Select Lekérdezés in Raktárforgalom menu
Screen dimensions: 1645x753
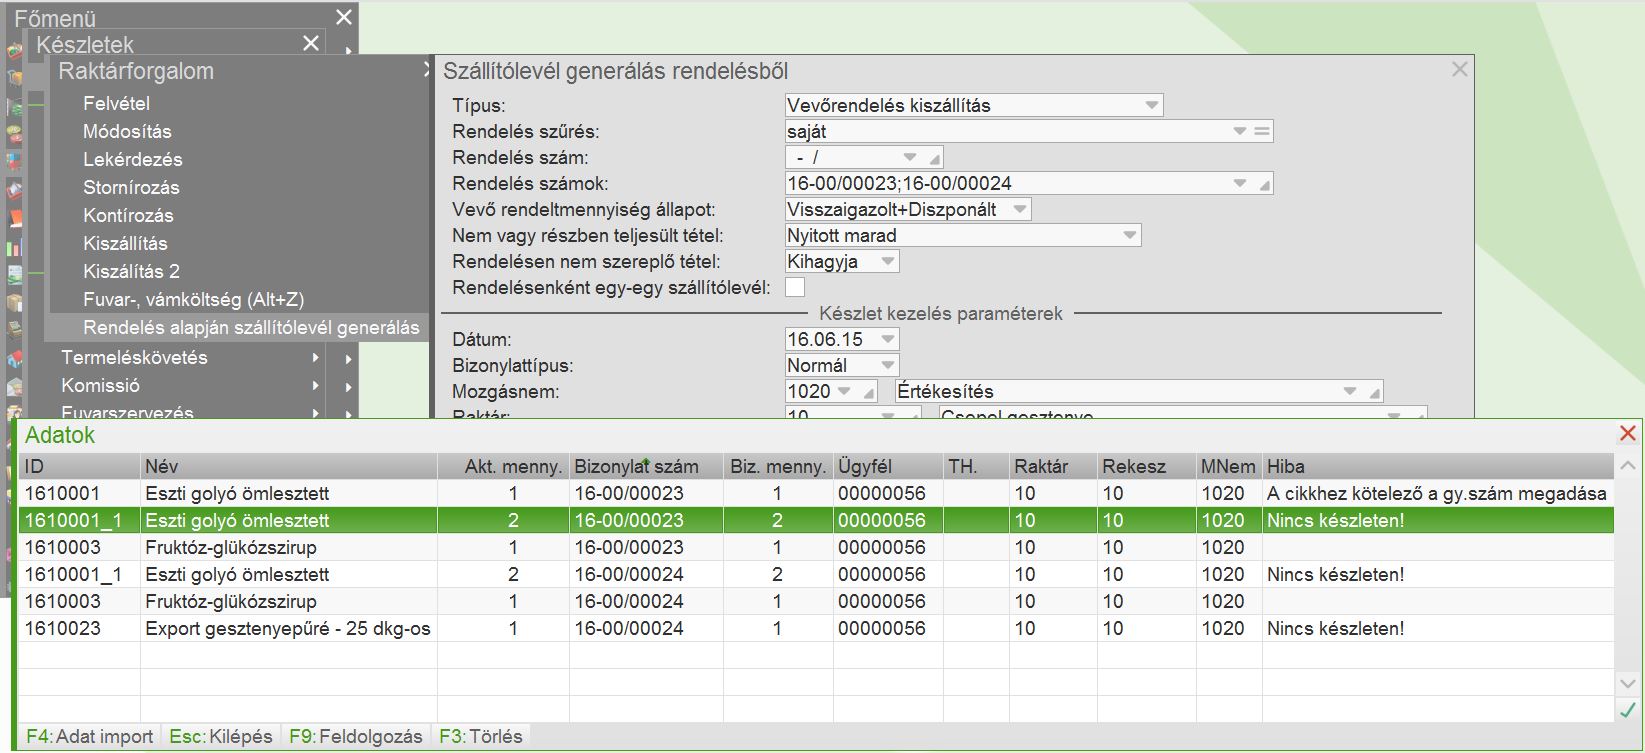(132, 159)
